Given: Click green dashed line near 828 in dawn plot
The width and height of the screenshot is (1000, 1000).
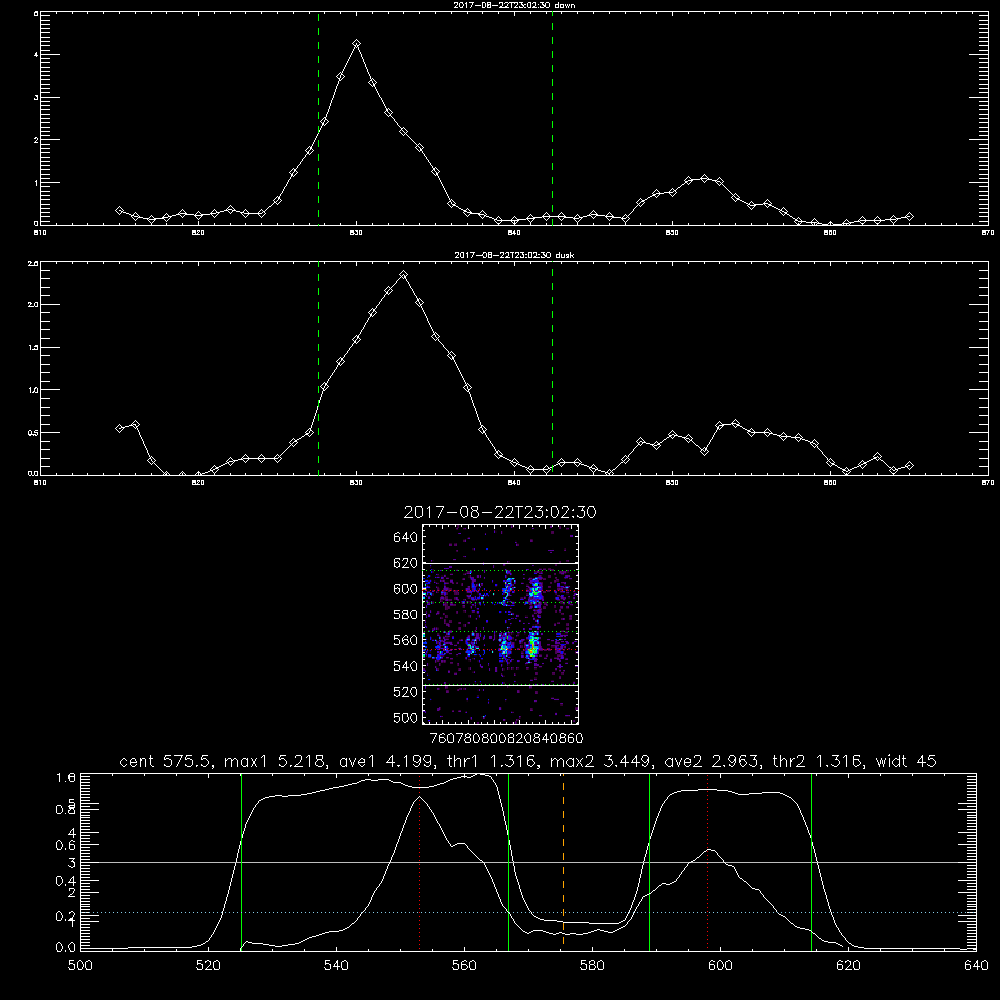Looking at the screenshot, I should coord(318,118).
